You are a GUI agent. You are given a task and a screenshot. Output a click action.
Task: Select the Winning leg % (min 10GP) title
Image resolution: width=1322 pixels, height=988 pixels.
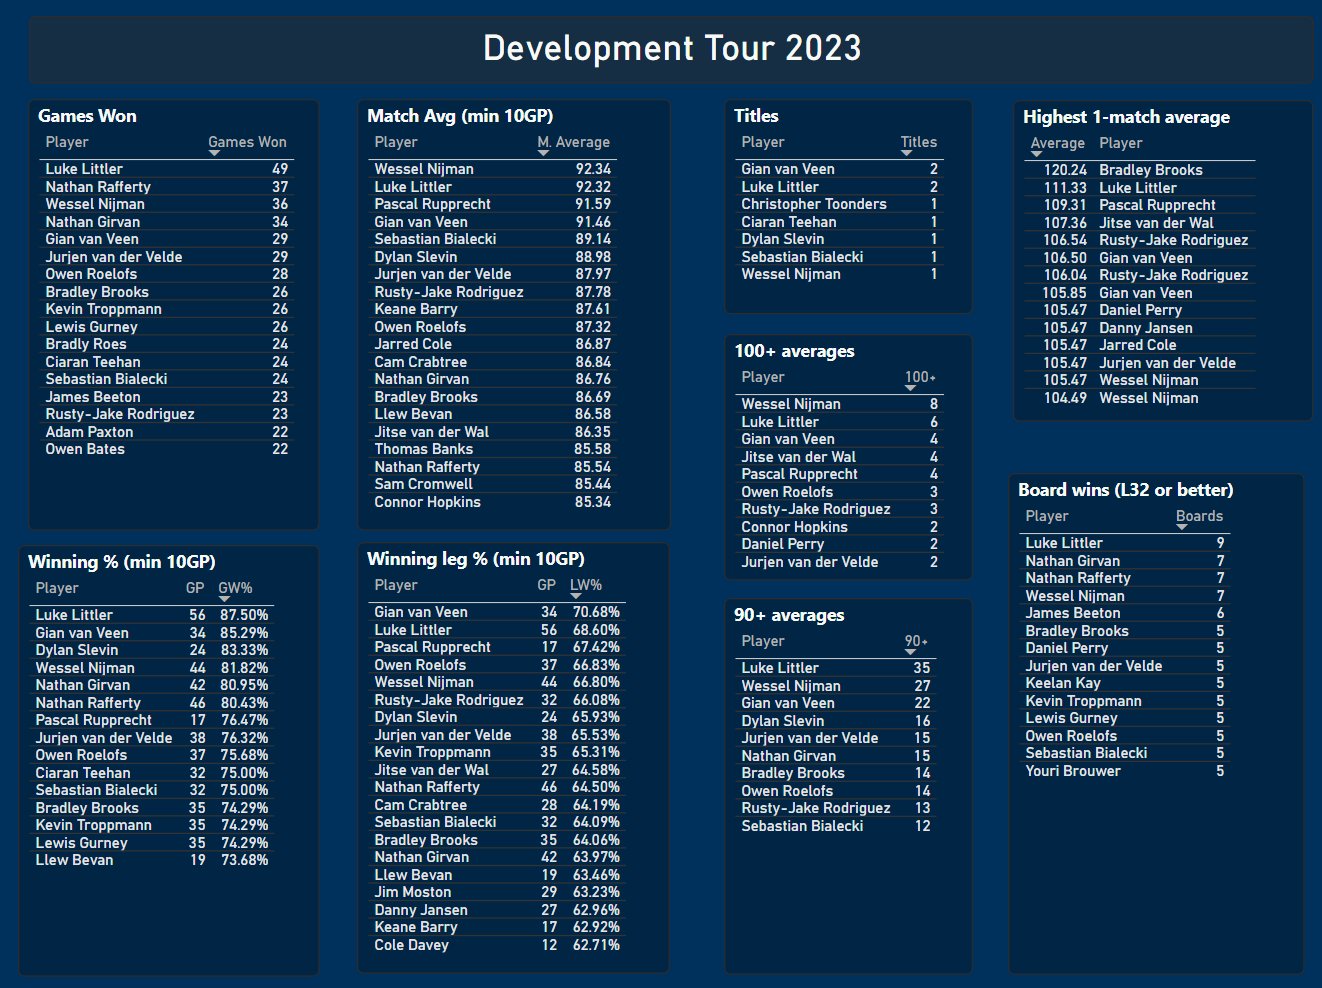pos(476,559)
